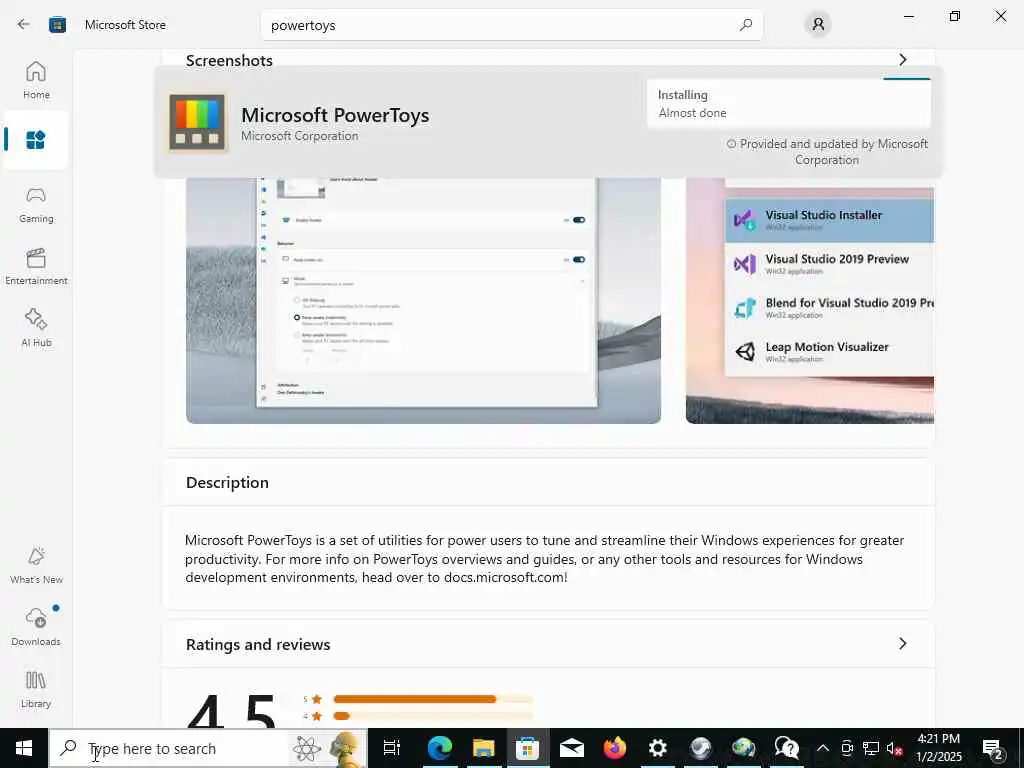Open notification center icon
Image resolution: width=1024 pixels, height=768 pixels.
coord(993,748)
